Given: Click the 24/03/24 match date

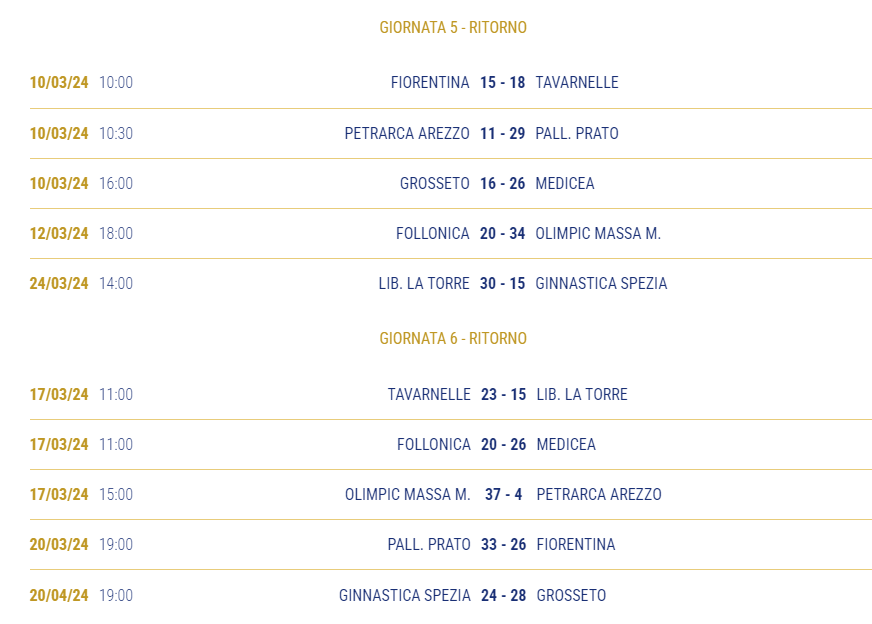Looking at the screenshot, I should [59, 284].
